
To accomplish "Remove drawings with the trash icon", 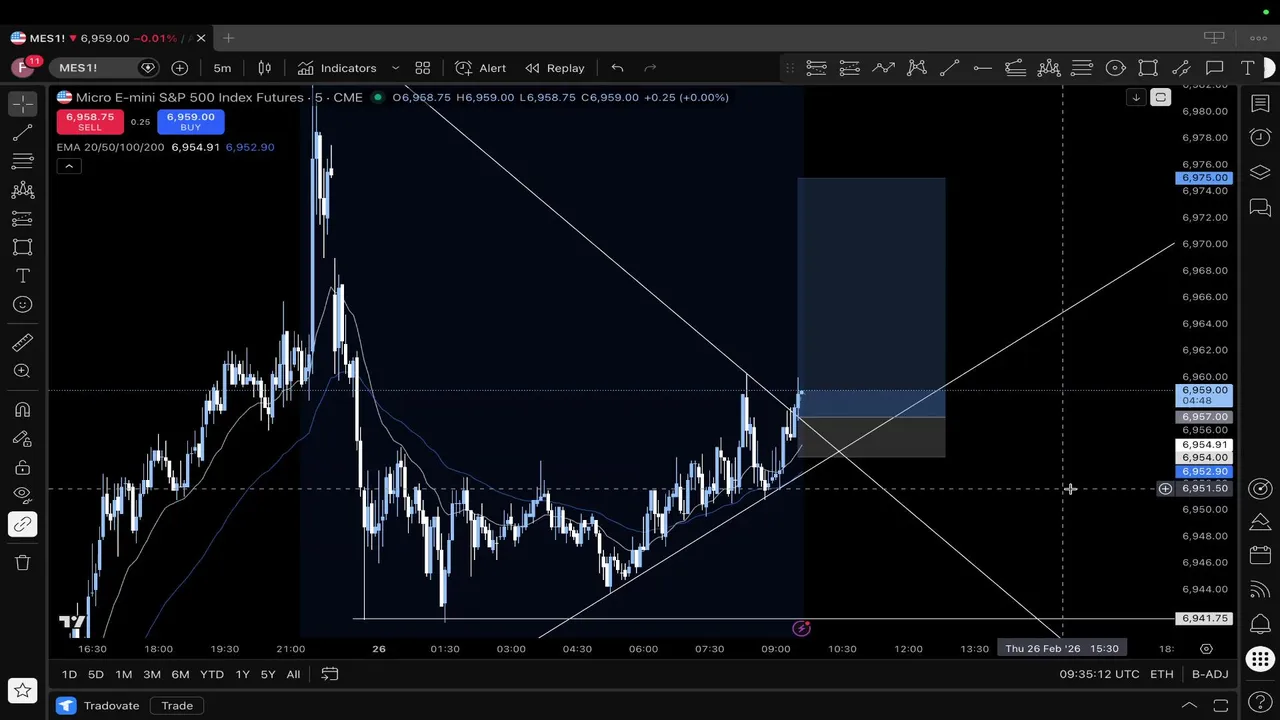I will [x=22, y=563].
